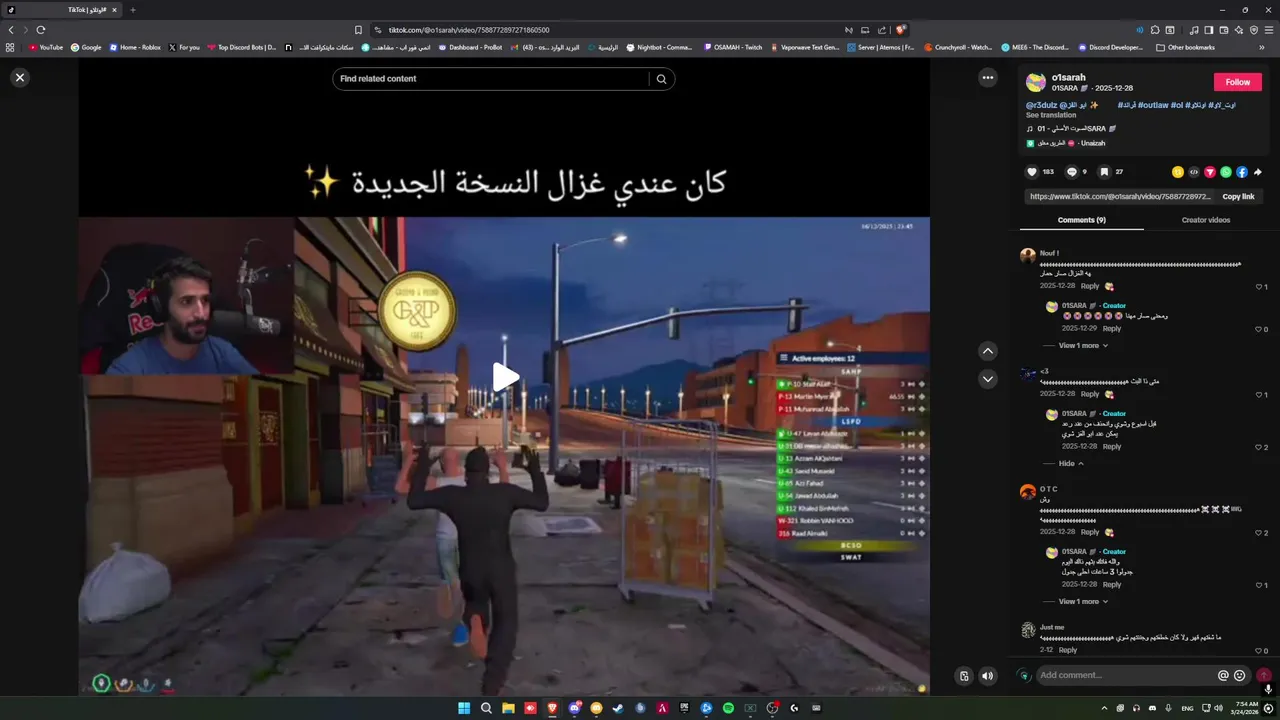This screenshot has width=1280, height=720.
Task: Reply to Just me comment
Action: pos(1068,650)
